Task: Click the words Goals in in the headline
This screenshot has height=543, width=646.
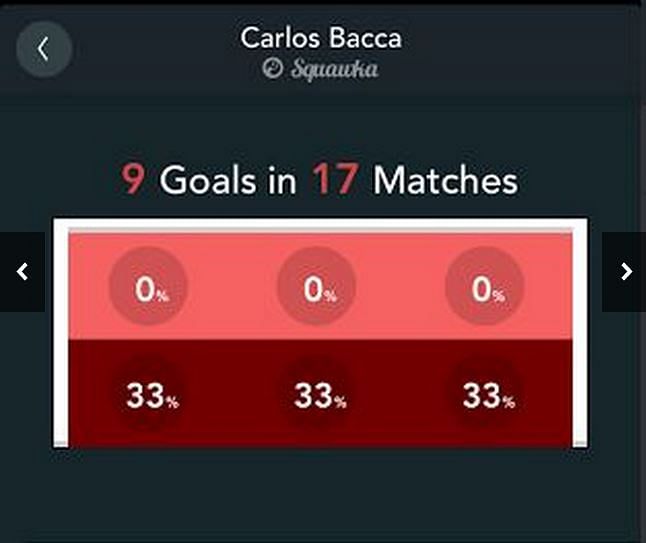Action: [x=228, y=181]
